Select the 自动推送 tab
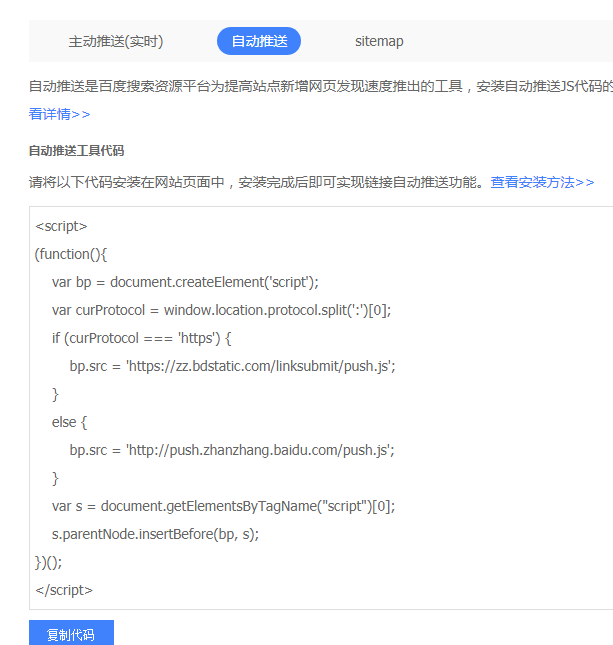Viewport: 613px width, 645px height. (x=259, y=41)
